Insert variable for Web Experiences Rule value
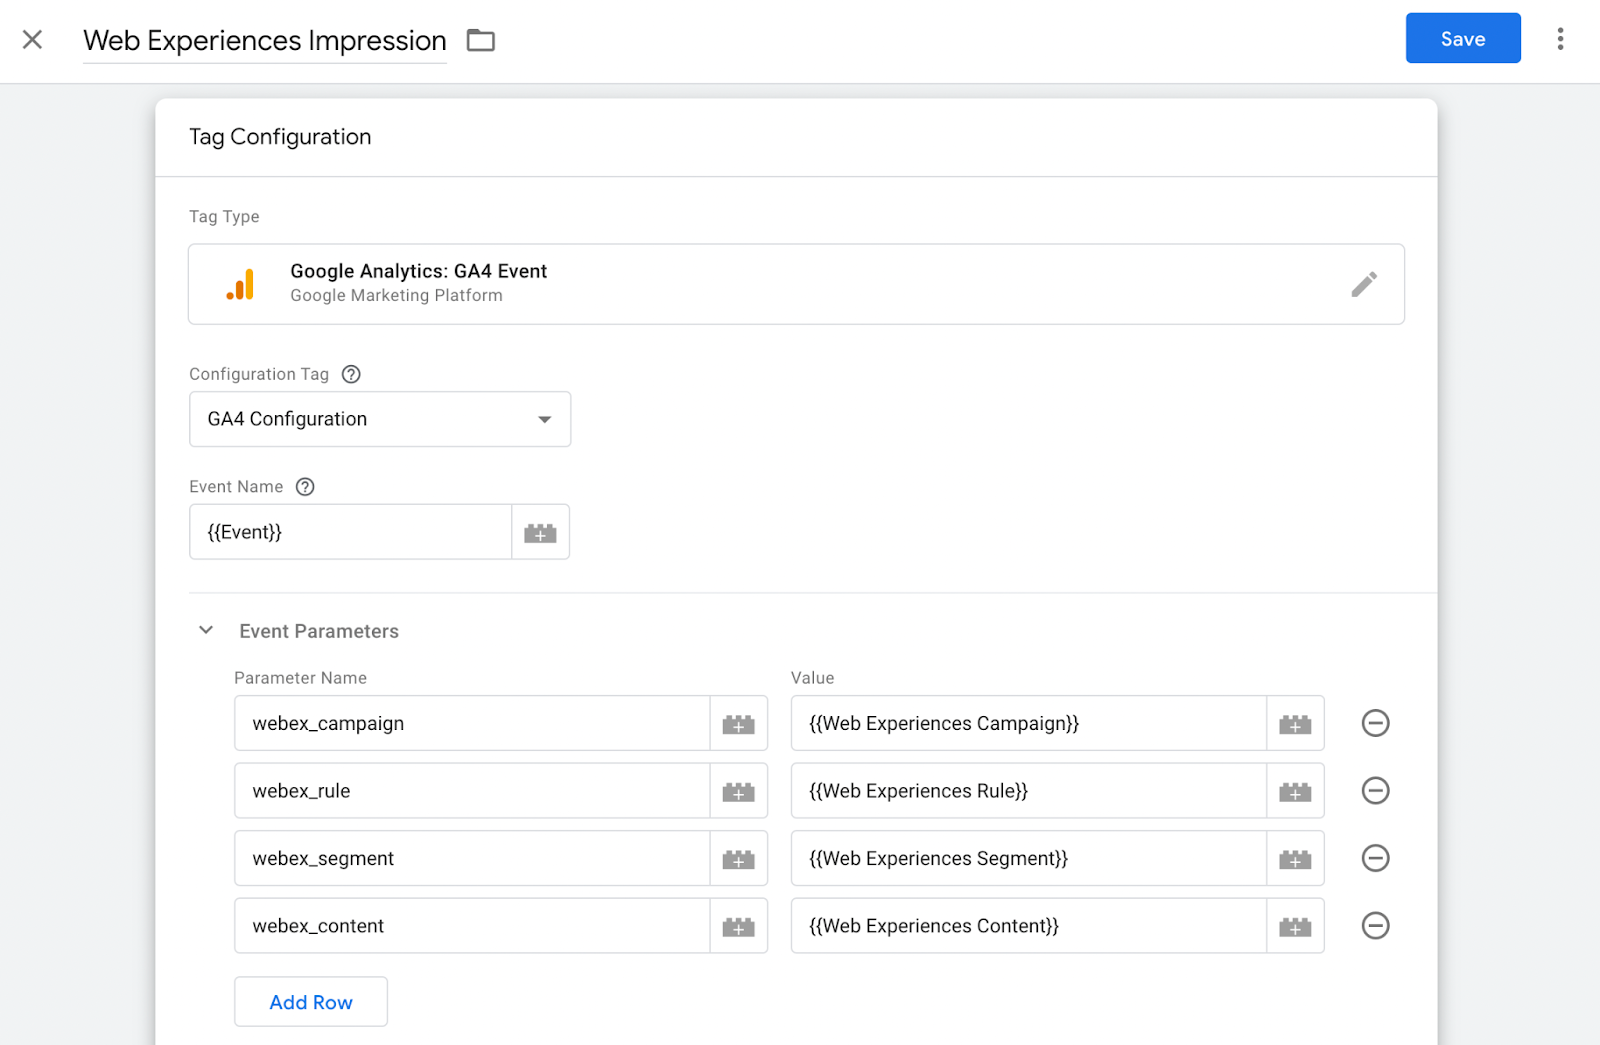The image size is (1600, 1045). [1295, 792]
